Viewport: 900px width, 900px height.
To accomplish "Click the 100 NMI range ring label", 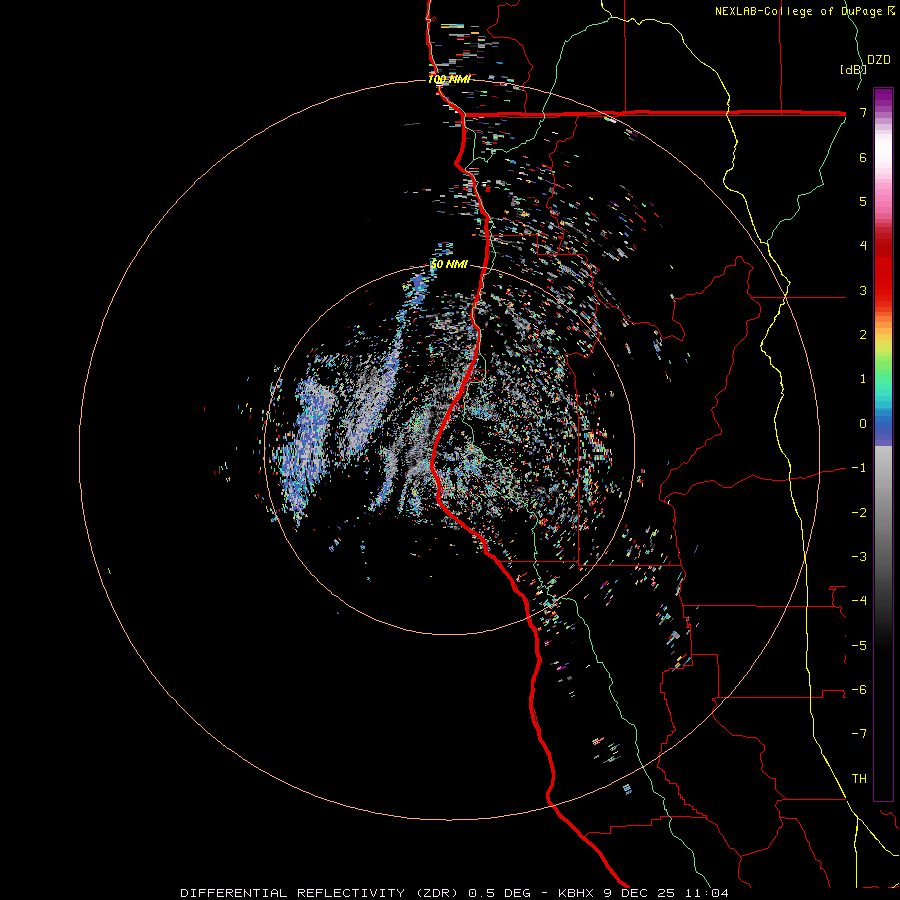I will click(x=449, y=79).
